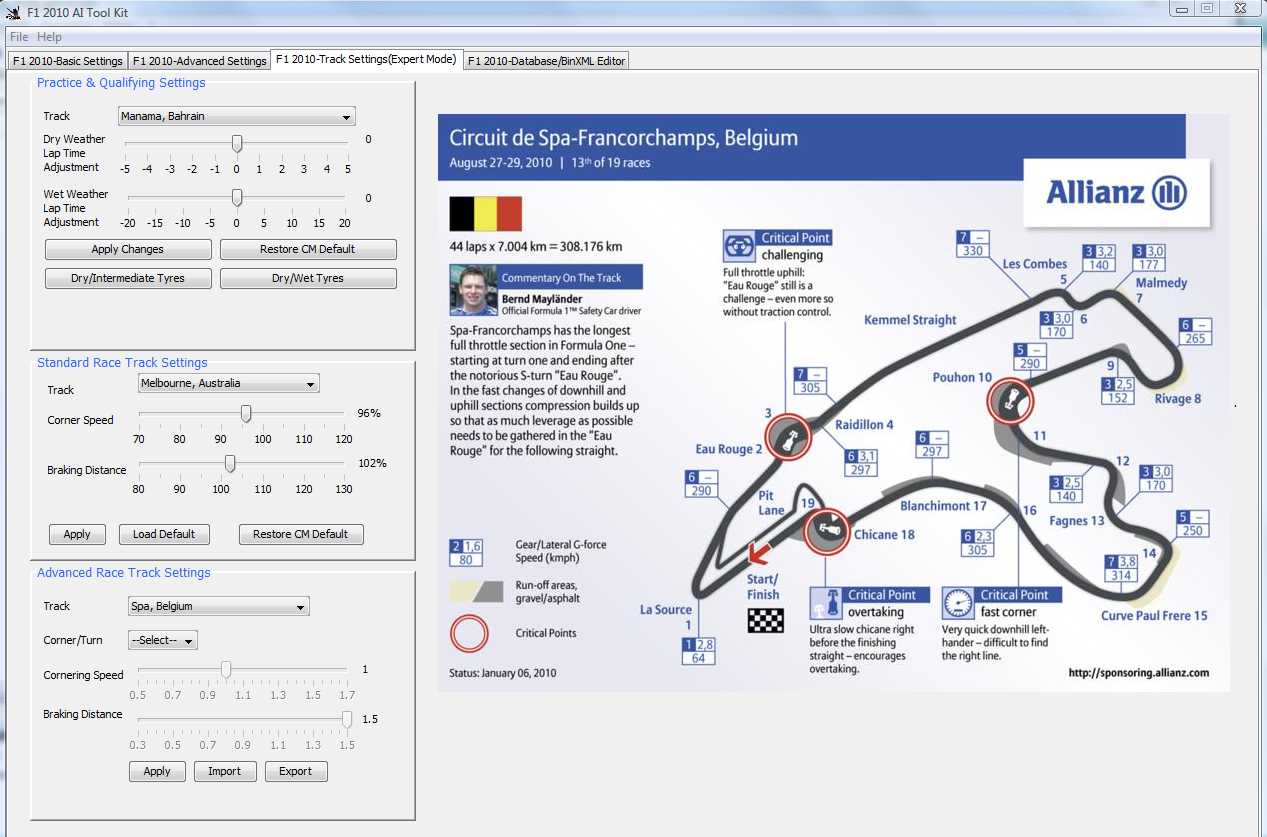Click Apply in Standard Race Track Settings

[x=77, y=534]
